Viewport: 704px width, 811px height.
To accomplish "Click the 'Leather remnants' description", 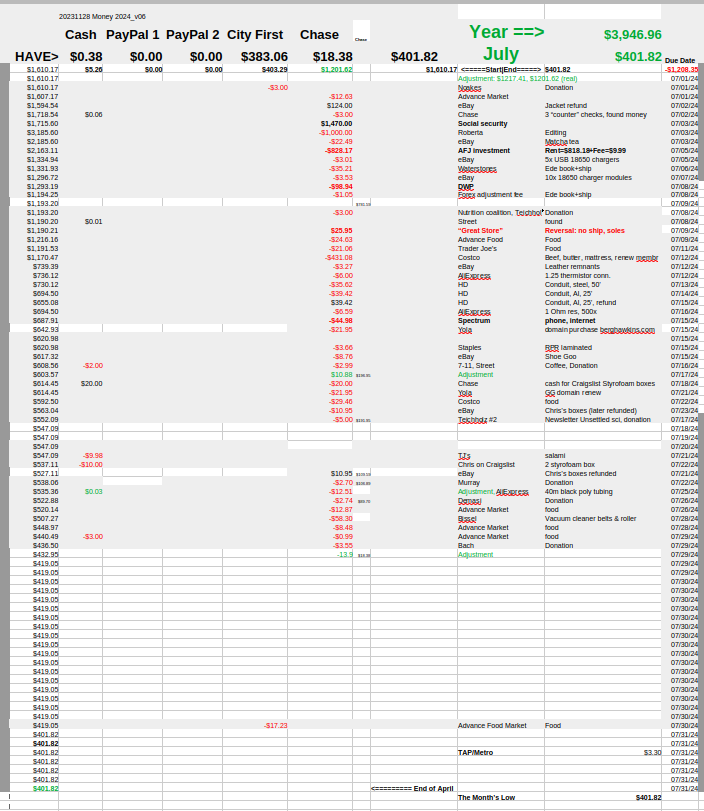I will (x=572, y=266).
